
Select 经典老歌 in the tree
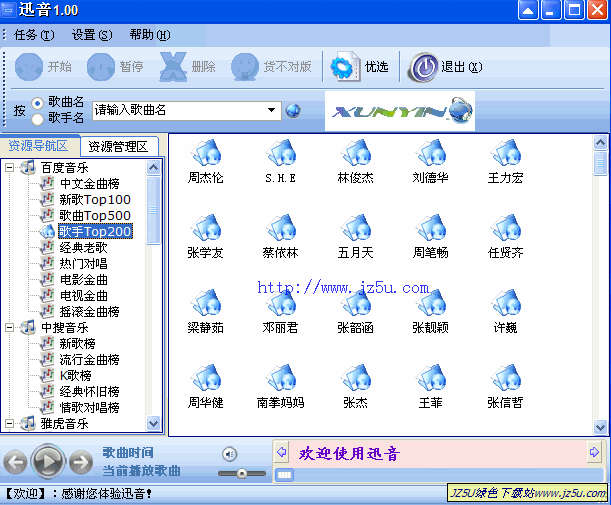click(83, 248)
